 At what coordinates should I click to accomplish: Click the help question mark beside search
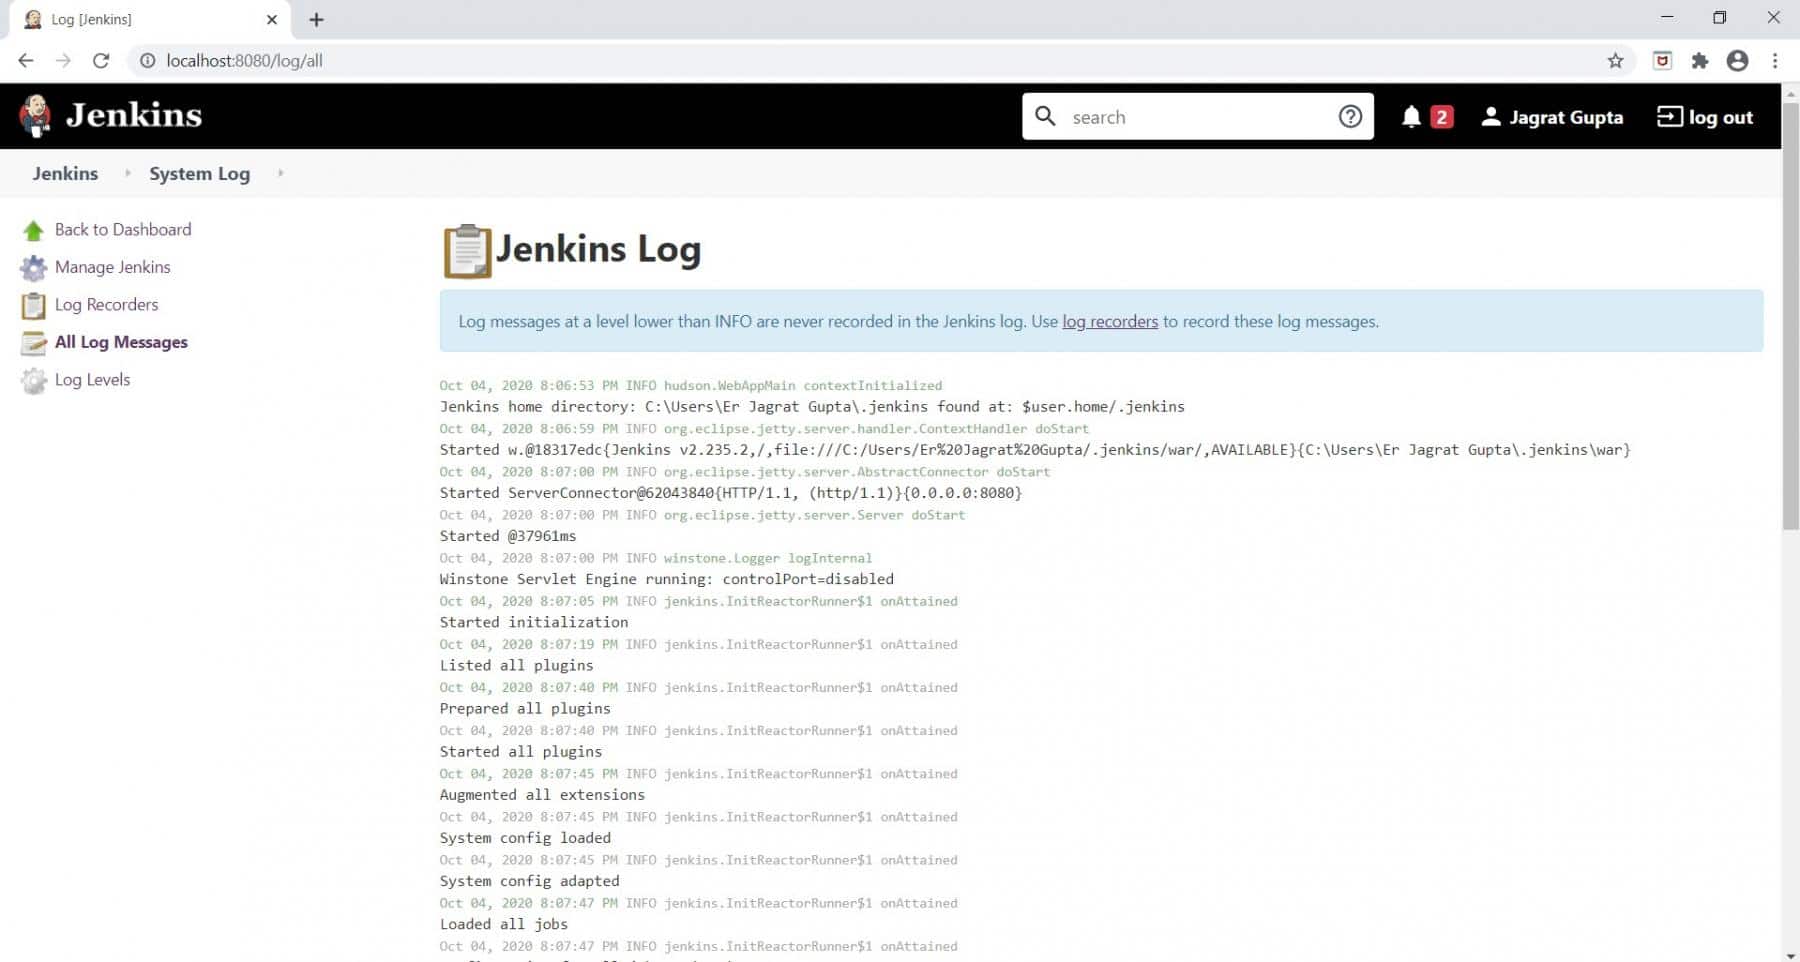(x=1350, y=116)
